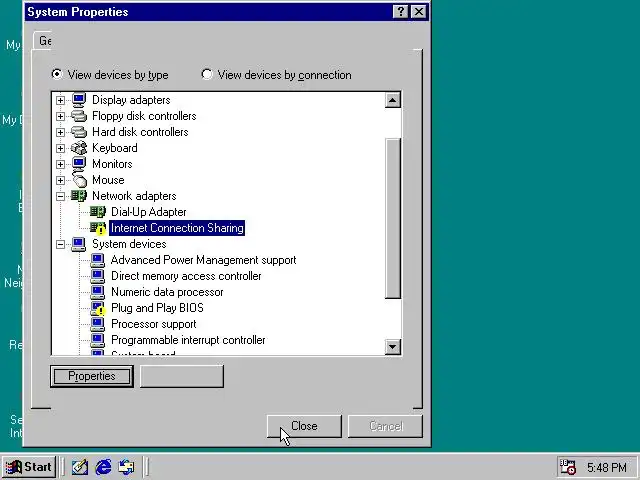Expand the Monitors node

pos(60,164)
